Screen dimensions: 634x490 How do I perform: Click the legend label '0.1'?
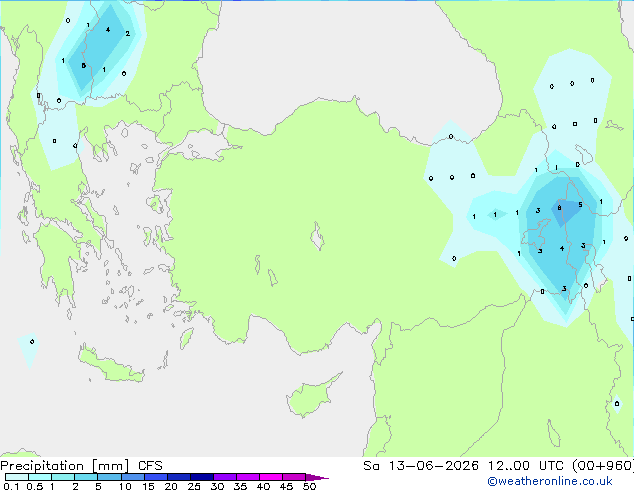point(11,486)
